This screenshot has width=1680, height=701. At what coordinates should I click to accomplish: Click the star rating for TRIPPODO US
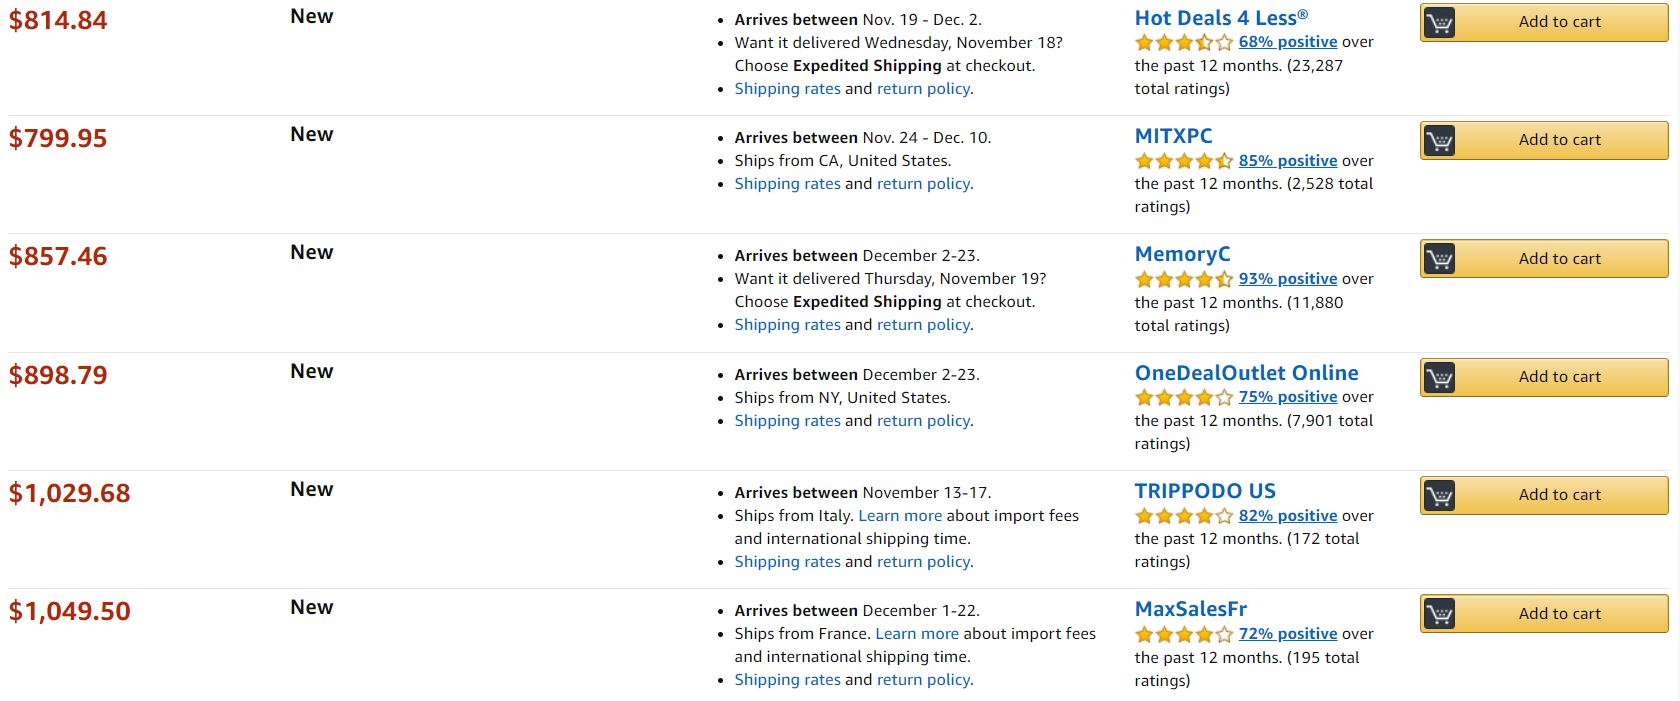[1184, 516]
